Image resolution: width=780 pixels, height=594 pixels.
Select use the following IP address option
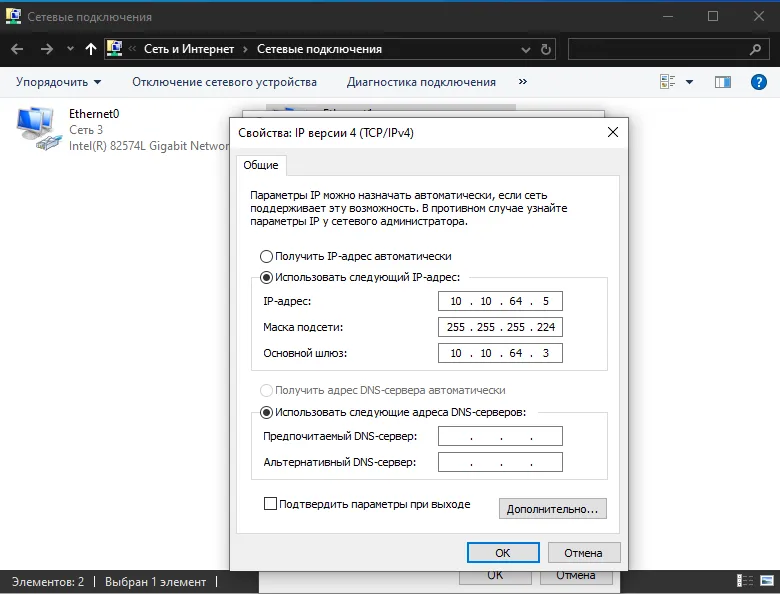[266, 277]
